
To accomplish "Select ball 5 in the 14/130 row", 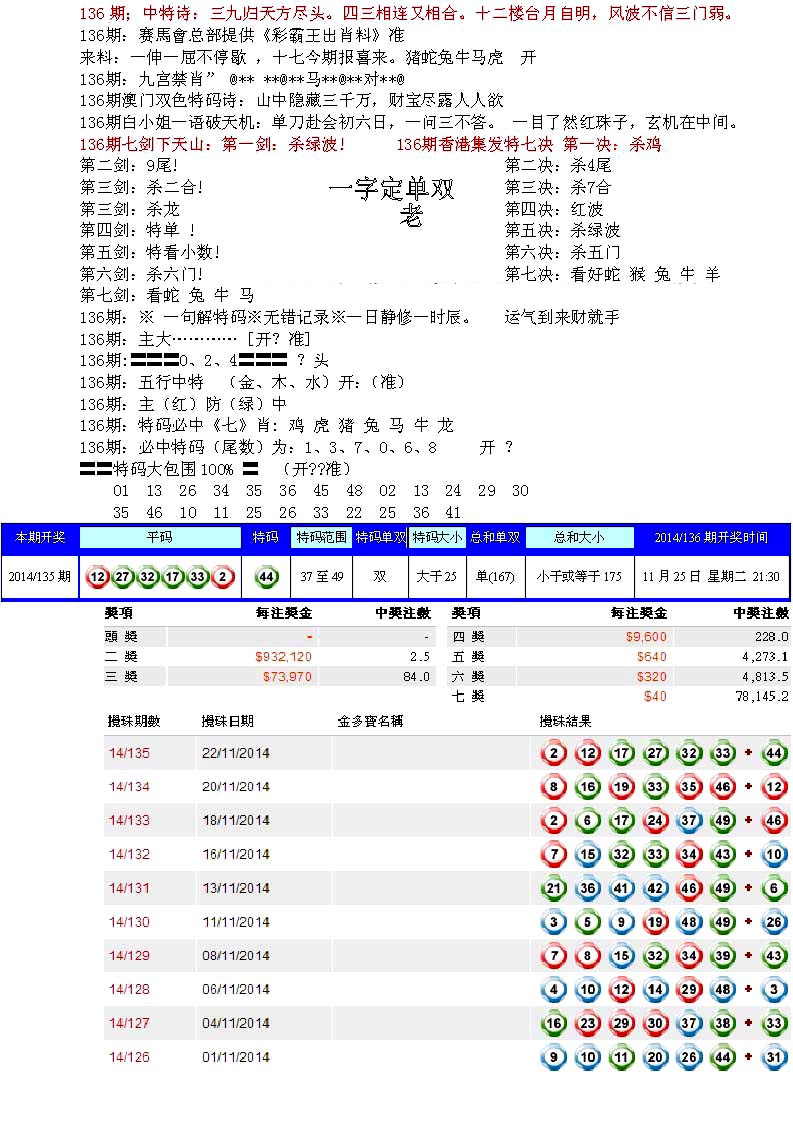I will tap(587, 922).
